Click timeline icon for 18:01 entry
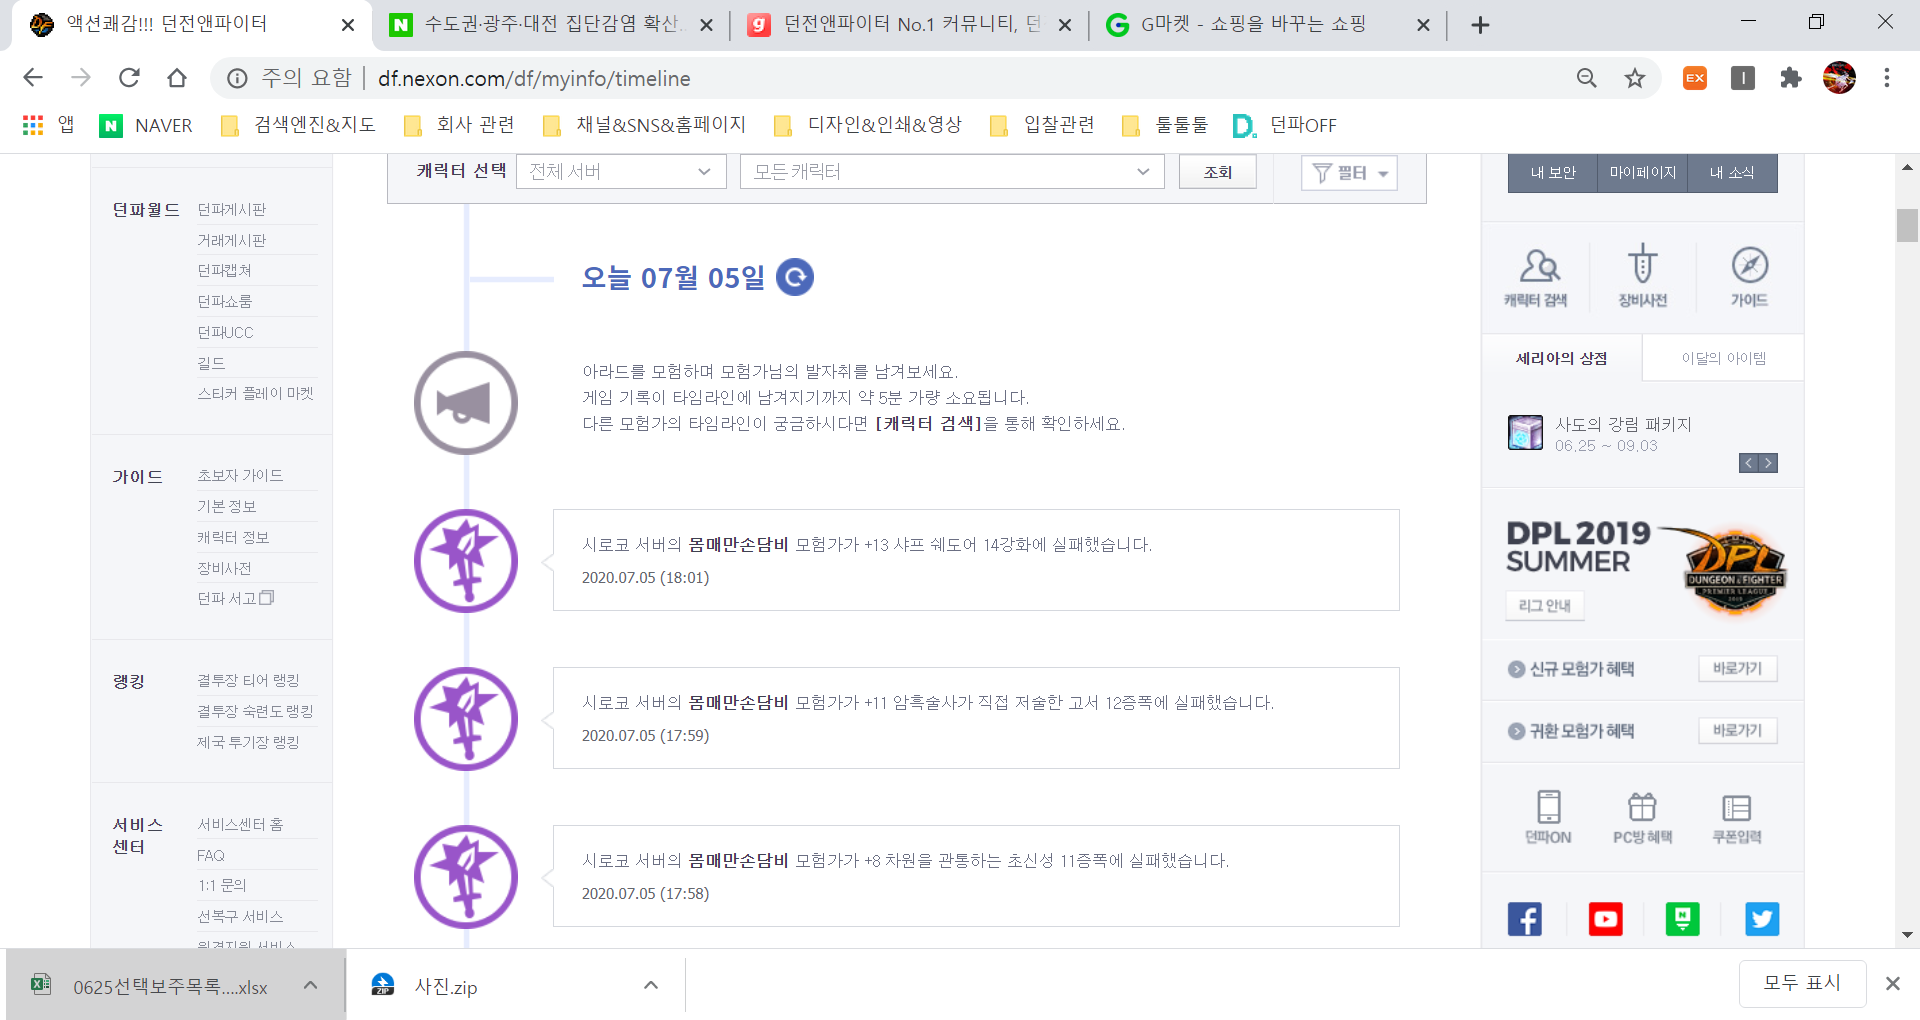Screen dimensions: 1920x1020 [x=466, y=561]
